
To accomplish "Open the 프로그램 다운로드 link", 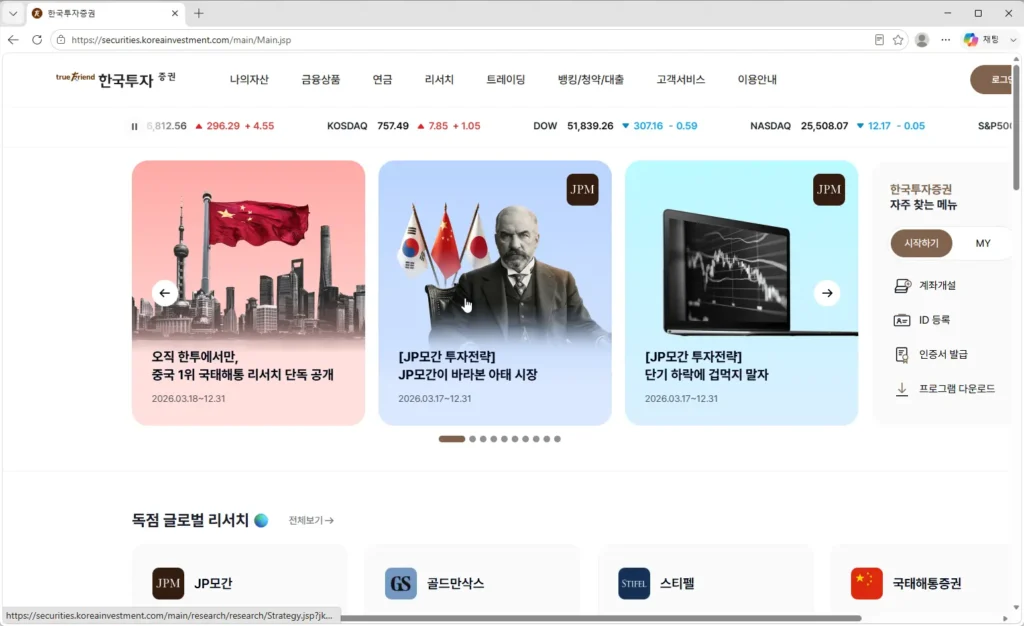I will pos(957,389).
